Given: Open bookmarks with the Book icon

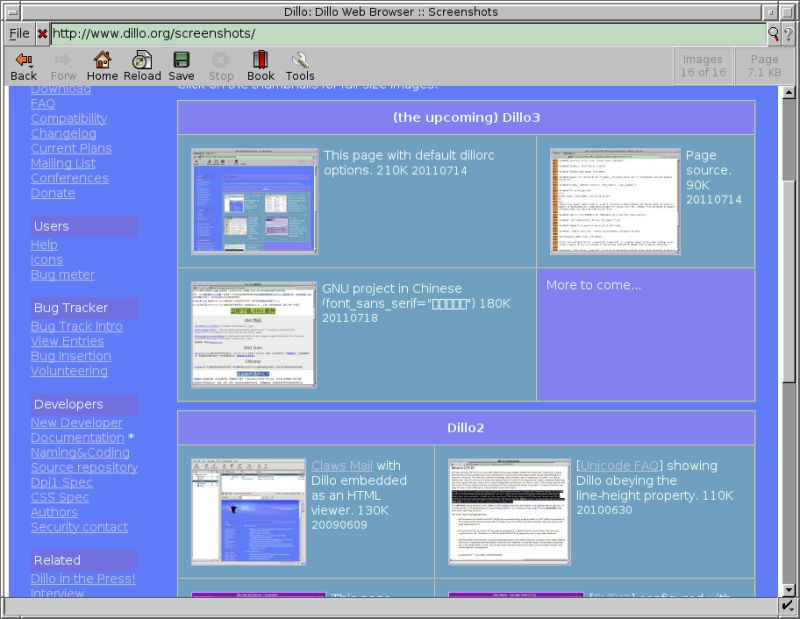Looking at the screenshot, I should pyautogui.click(x=260, y=63).
